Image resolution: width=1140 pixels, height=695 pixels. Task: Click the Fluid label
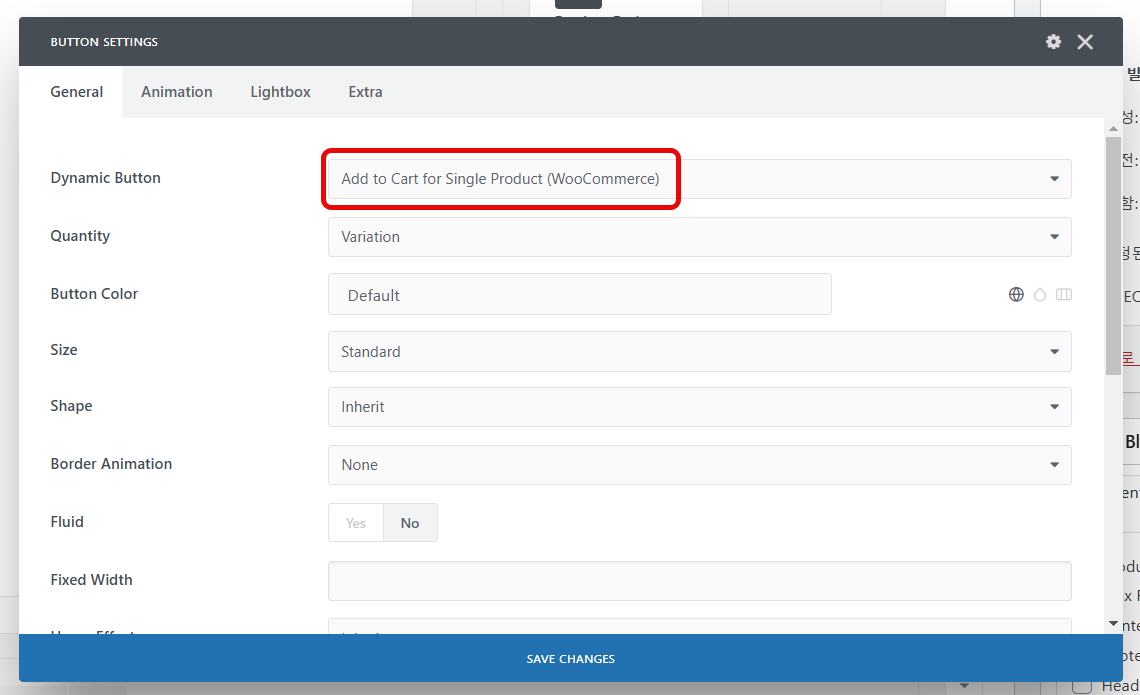pyautogui.click(x=67, y=522)
